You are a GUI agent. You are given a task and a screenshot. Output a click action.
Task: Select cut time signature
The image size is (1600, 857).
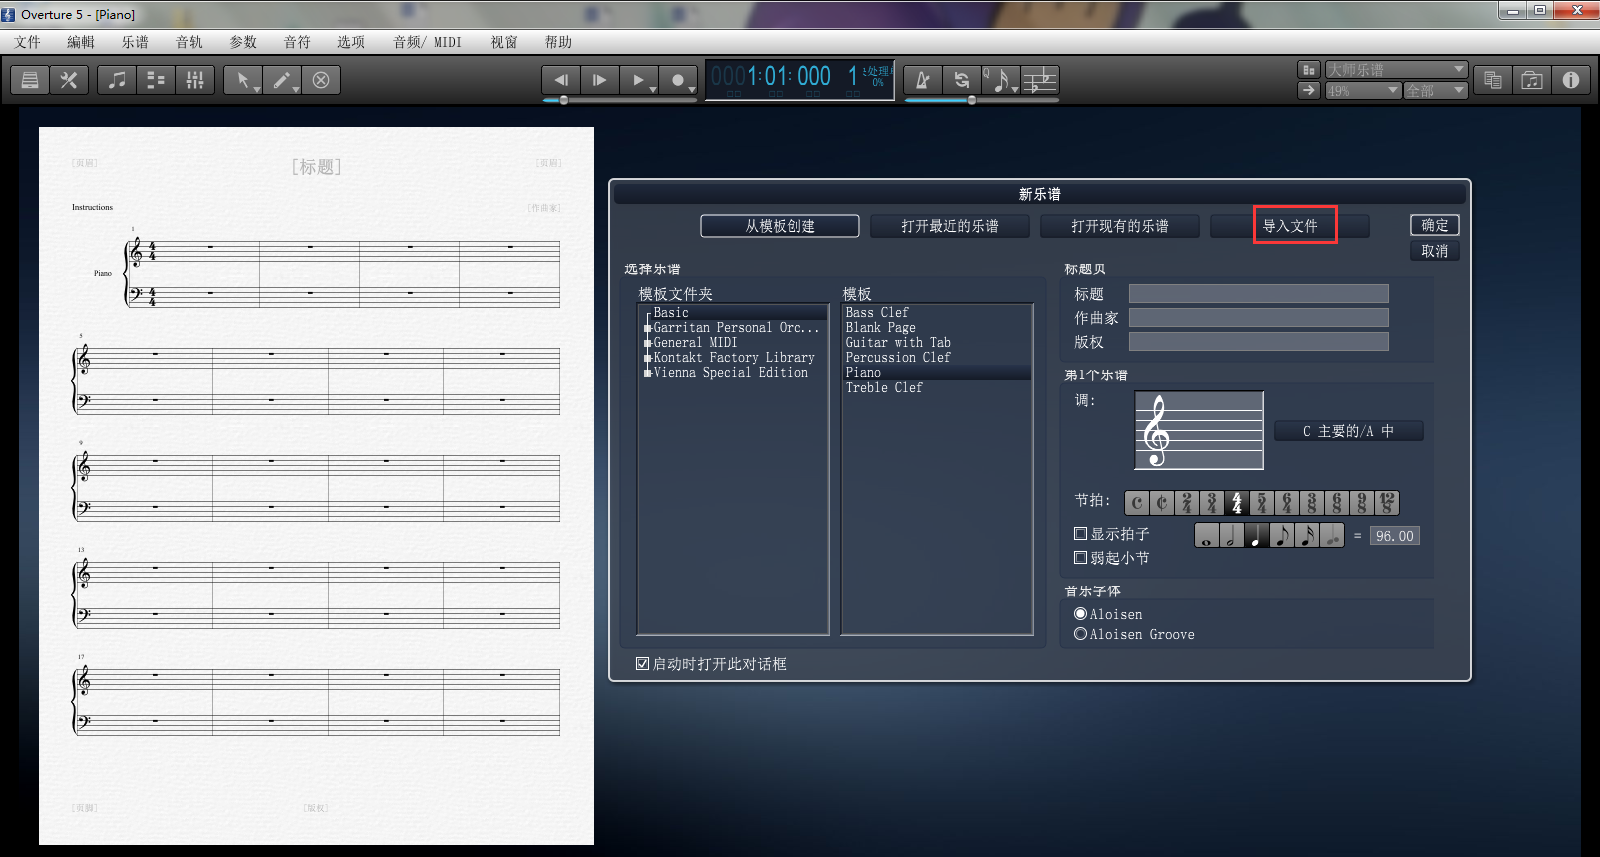click(x=1162, y=503)
